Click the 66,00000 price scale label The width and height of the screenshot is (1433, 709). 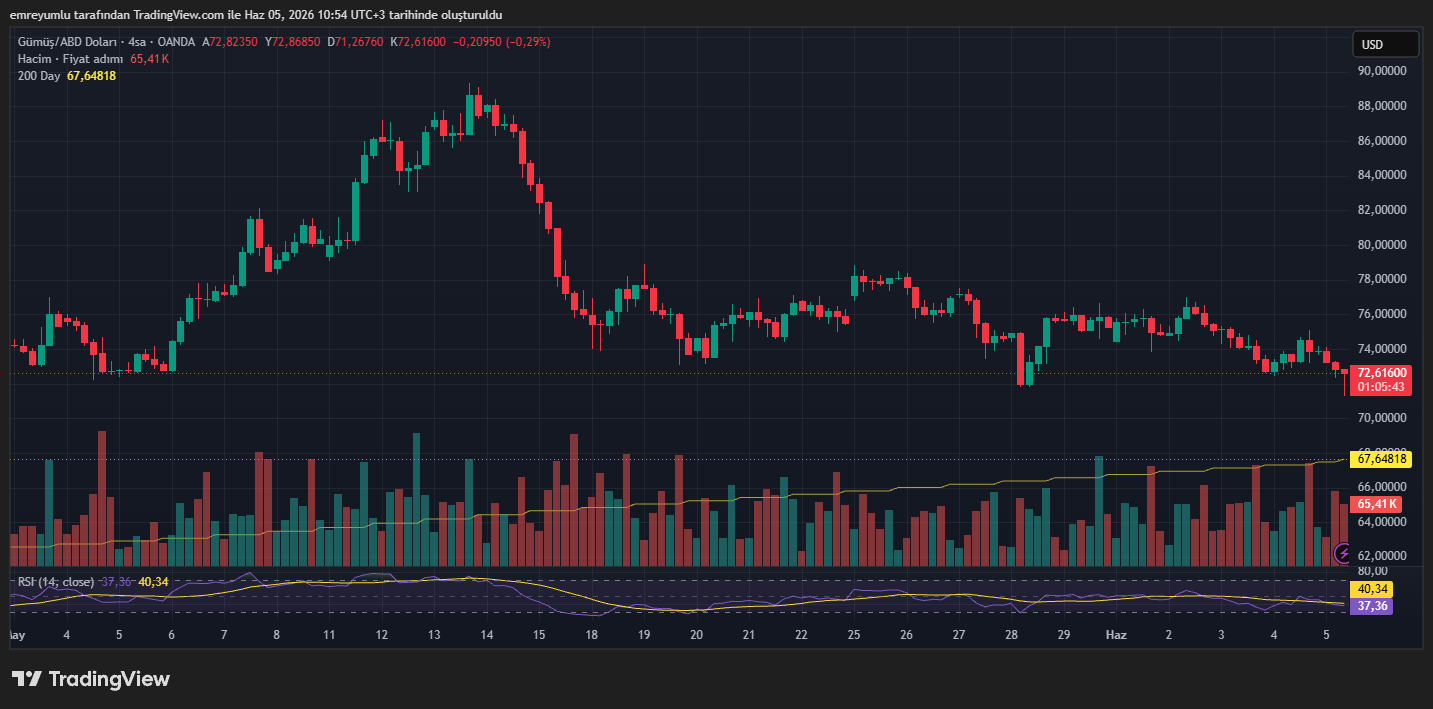1380,487
